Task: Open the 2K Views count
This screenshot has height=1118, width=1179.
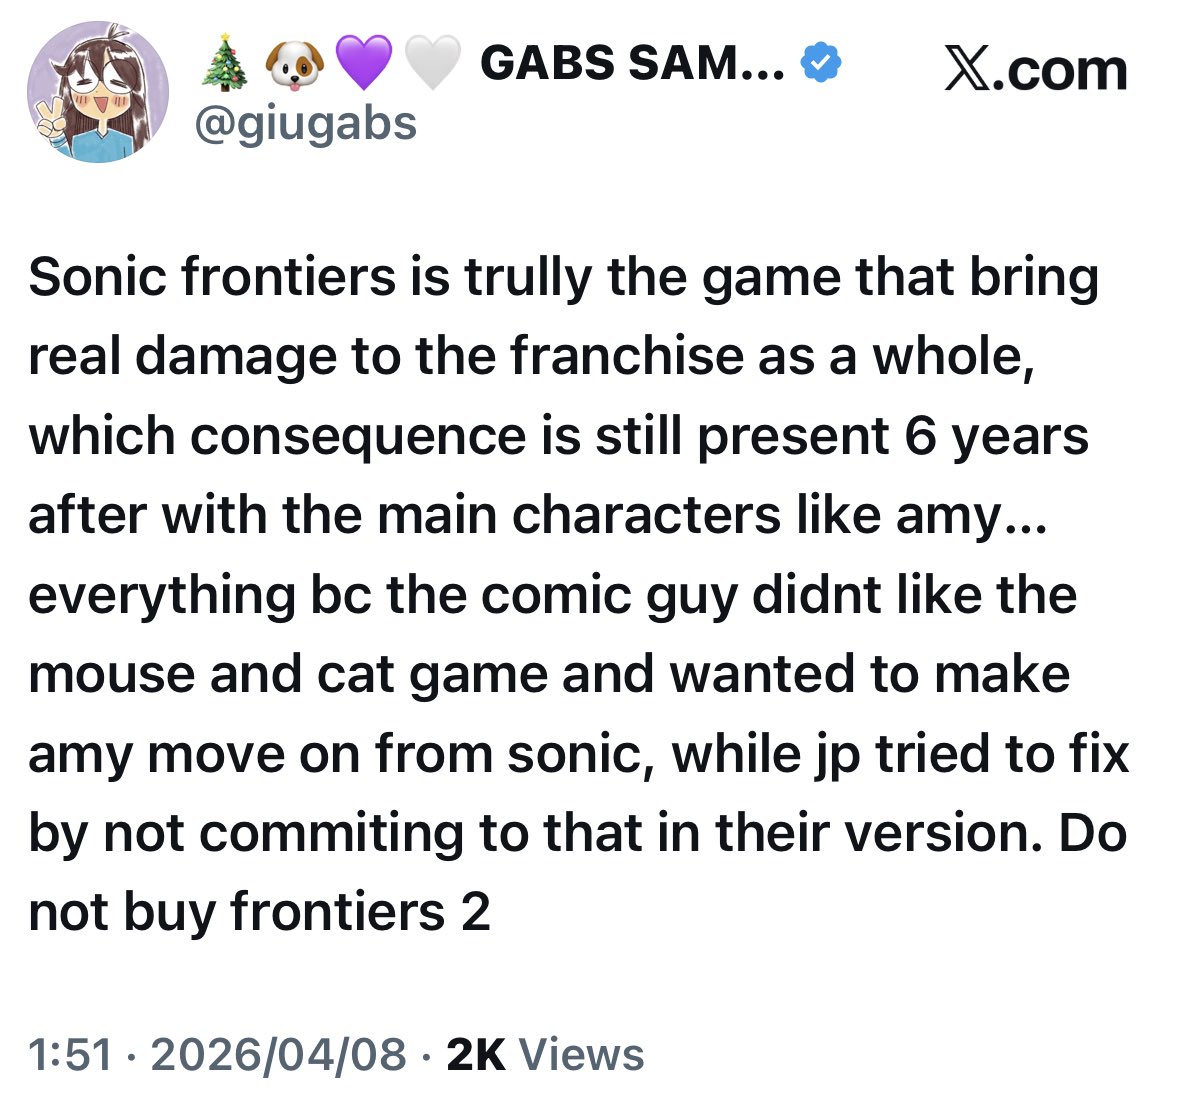Action: coord(545,1054)
